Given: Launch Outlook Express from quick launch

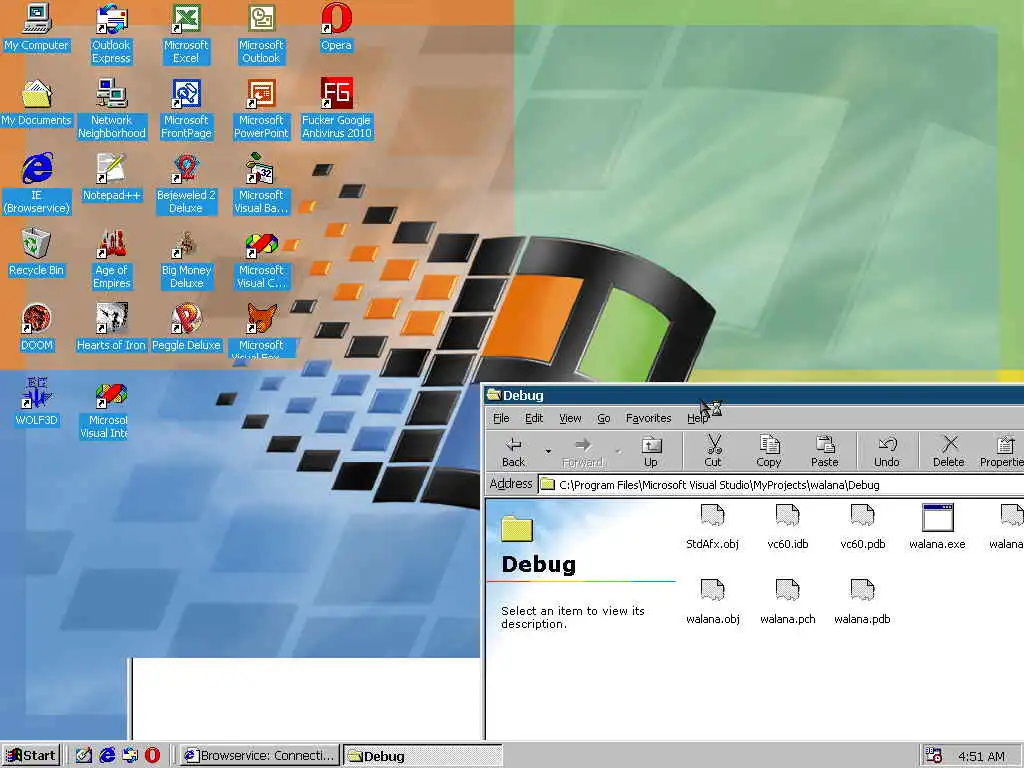Looking at the screenshot, I should [x=129, y=756].
